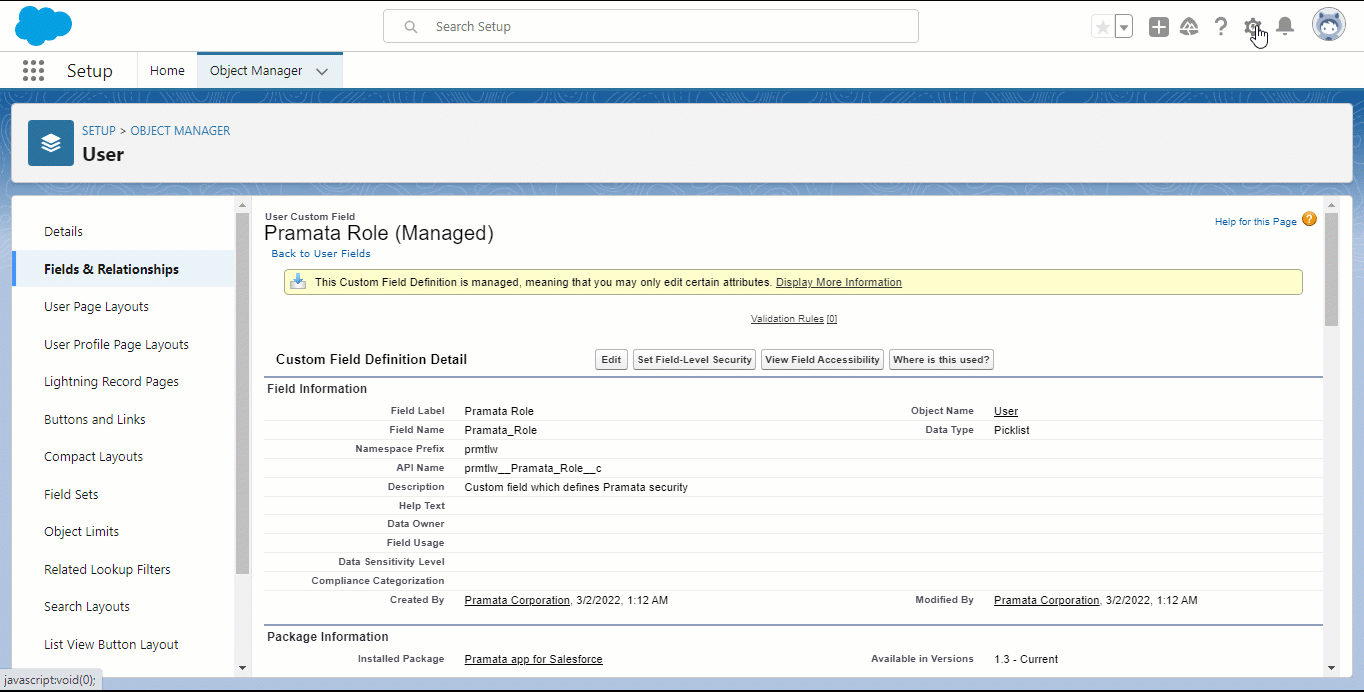Click the Picklist data type value

tap(1012, 430)
